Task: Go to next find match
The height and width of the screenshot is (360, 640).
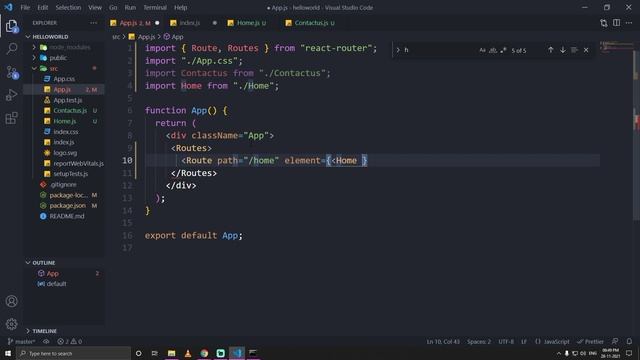Action: click(x=562, y=50)
